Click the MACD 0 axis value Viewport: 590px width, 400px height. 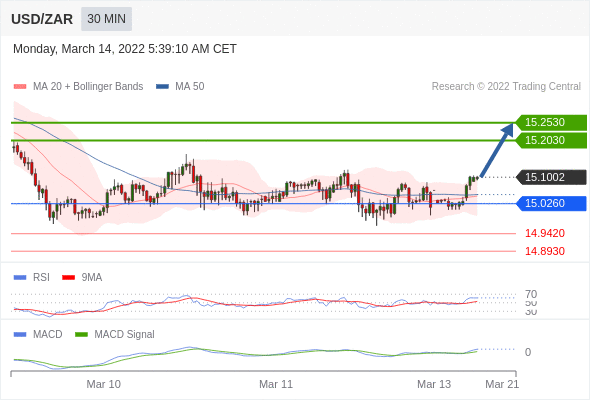(528, 352)
